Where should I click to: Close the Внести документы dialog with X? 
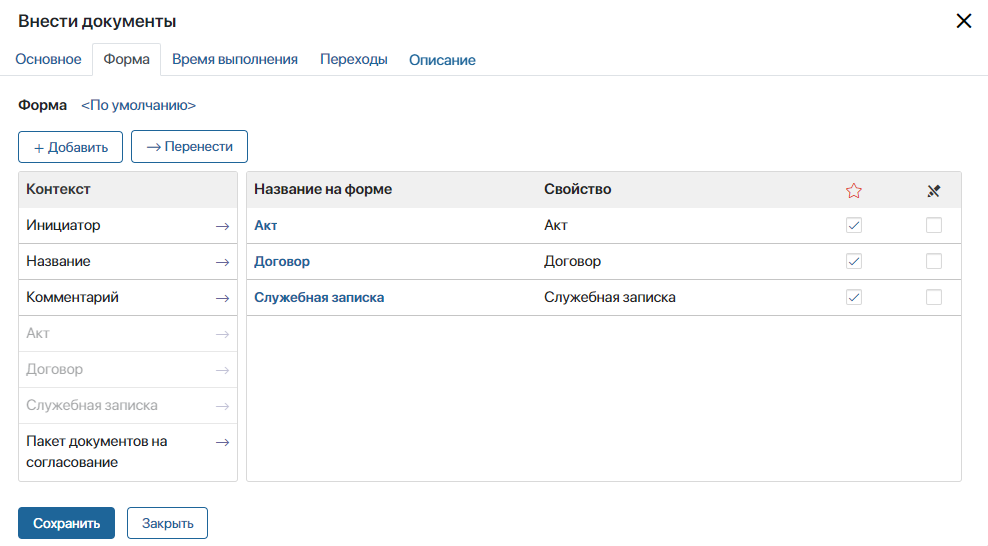tap(963, 21)
